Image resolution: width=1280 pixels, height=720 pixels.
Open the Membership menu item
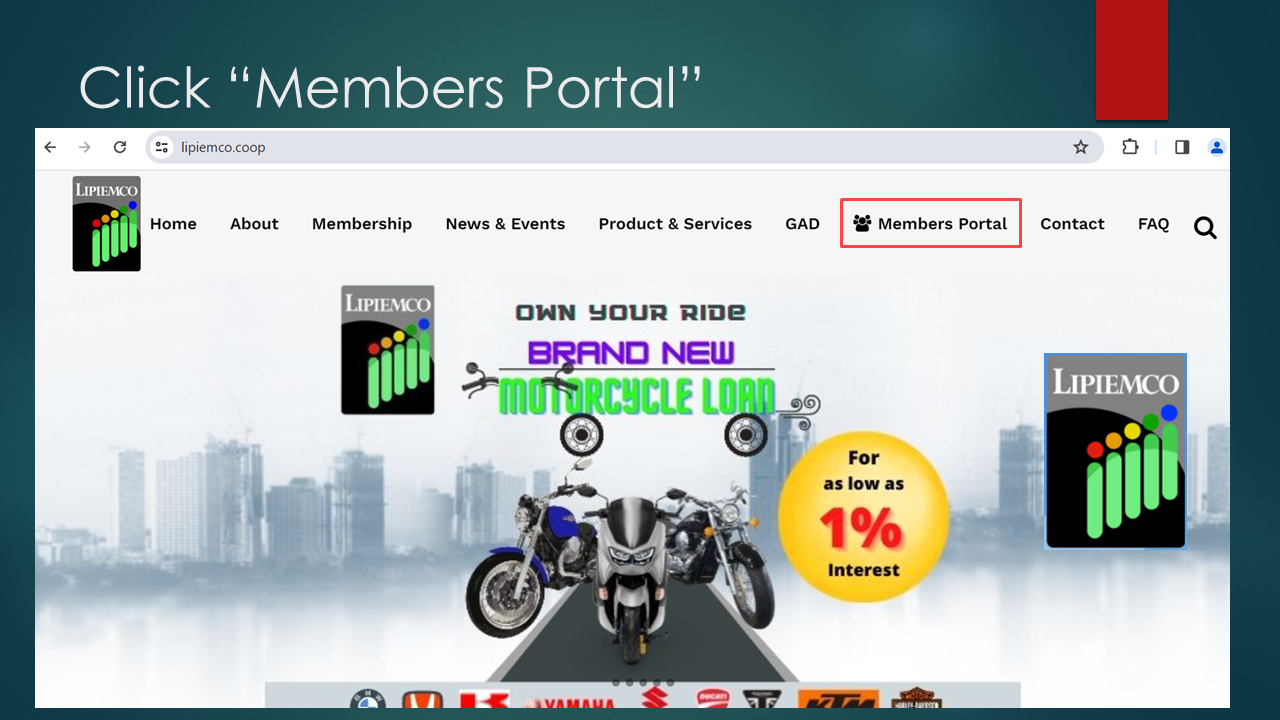[362, 224]
